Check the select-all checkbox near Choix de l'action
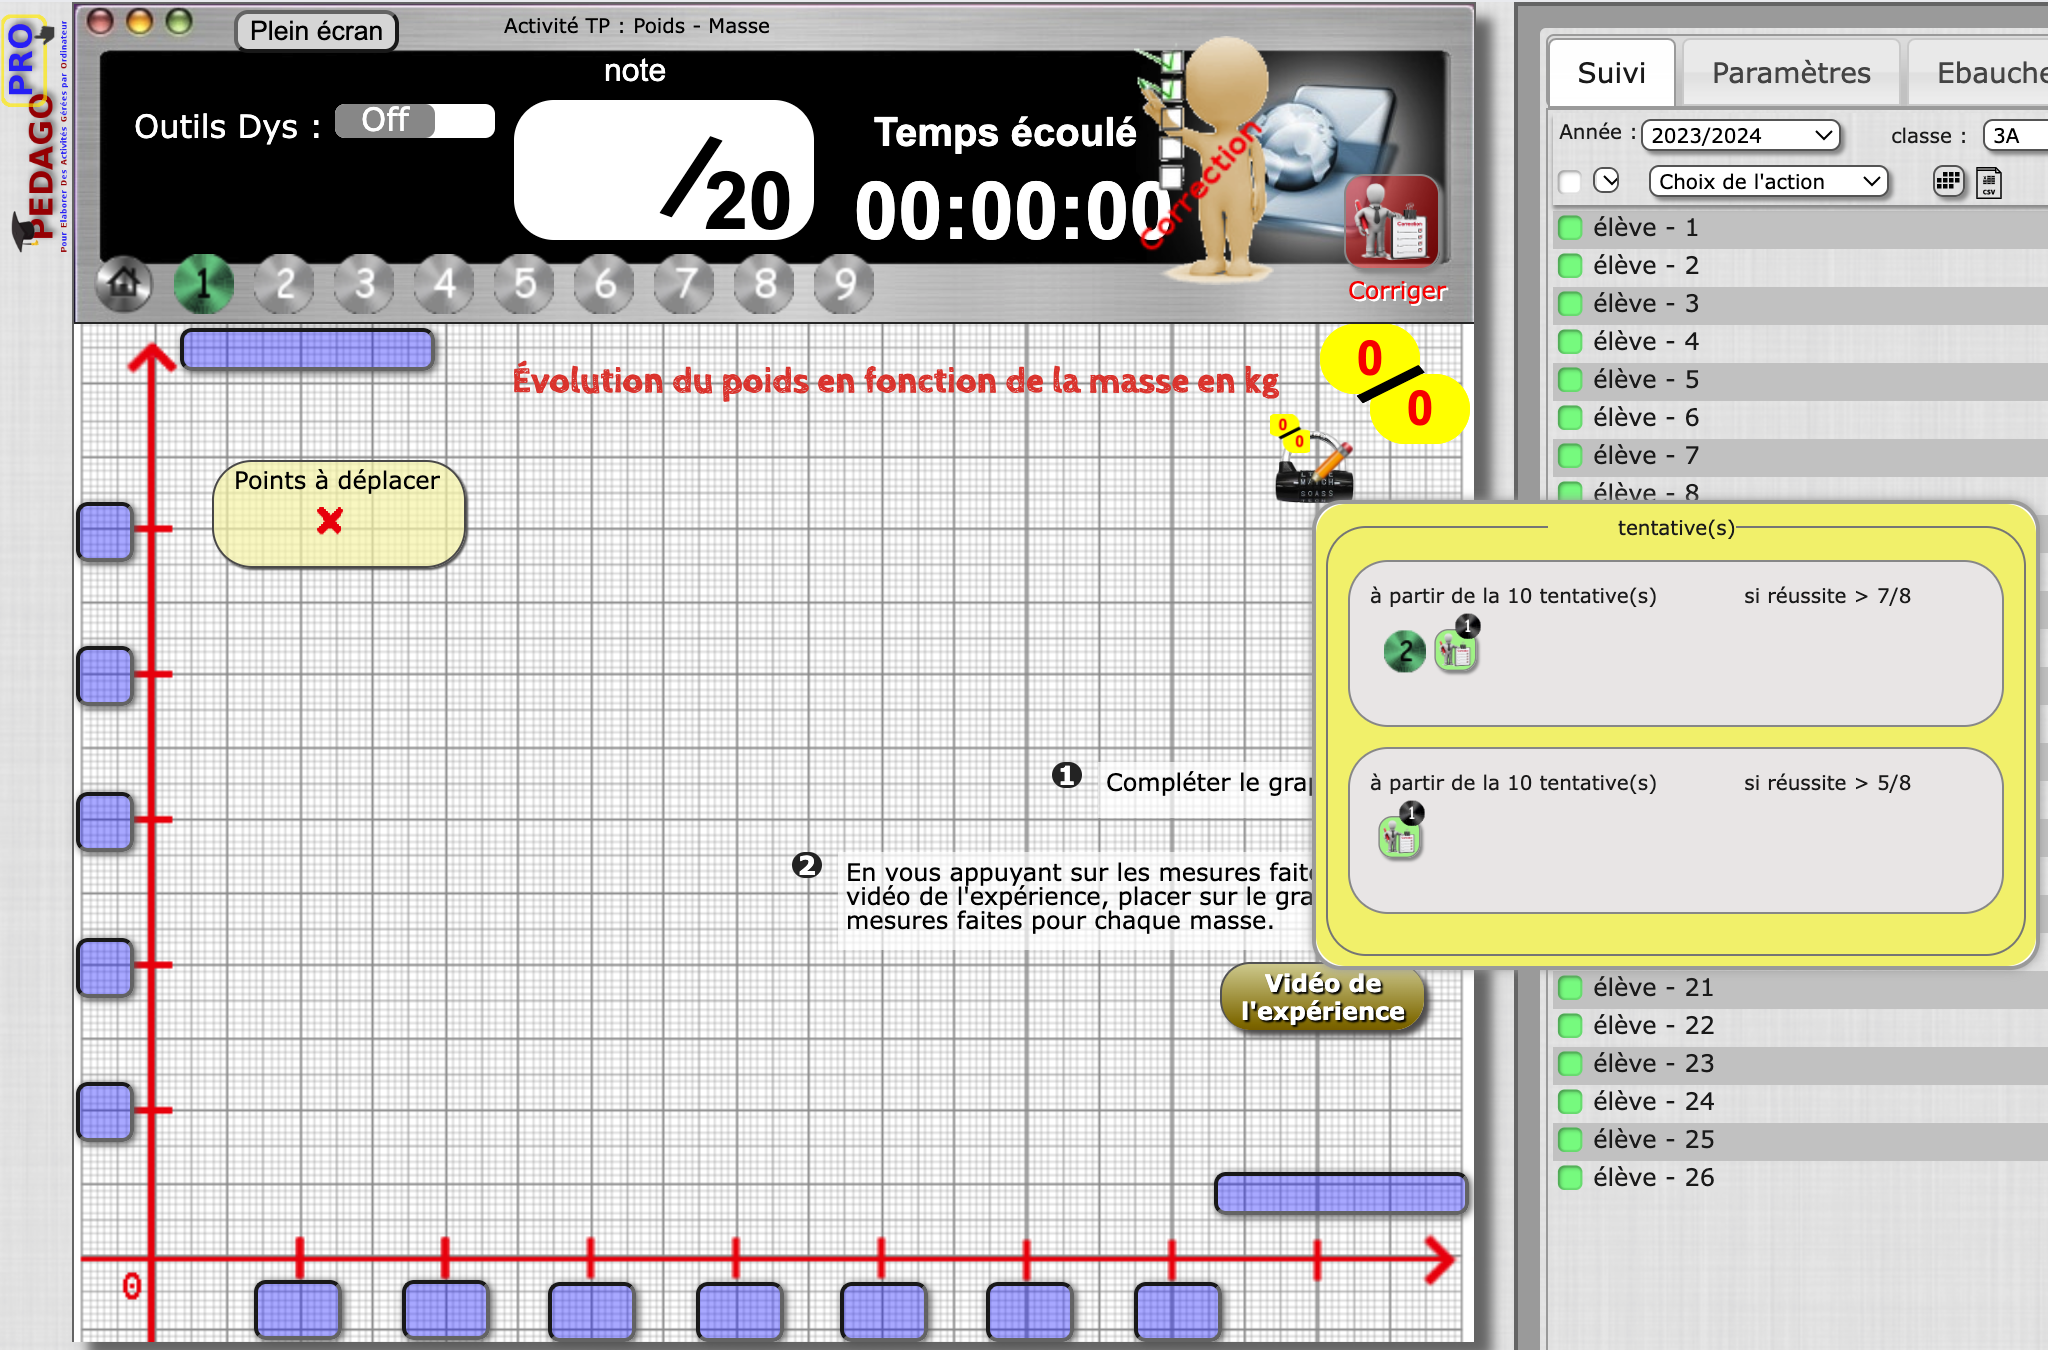 coord(1570,182)
